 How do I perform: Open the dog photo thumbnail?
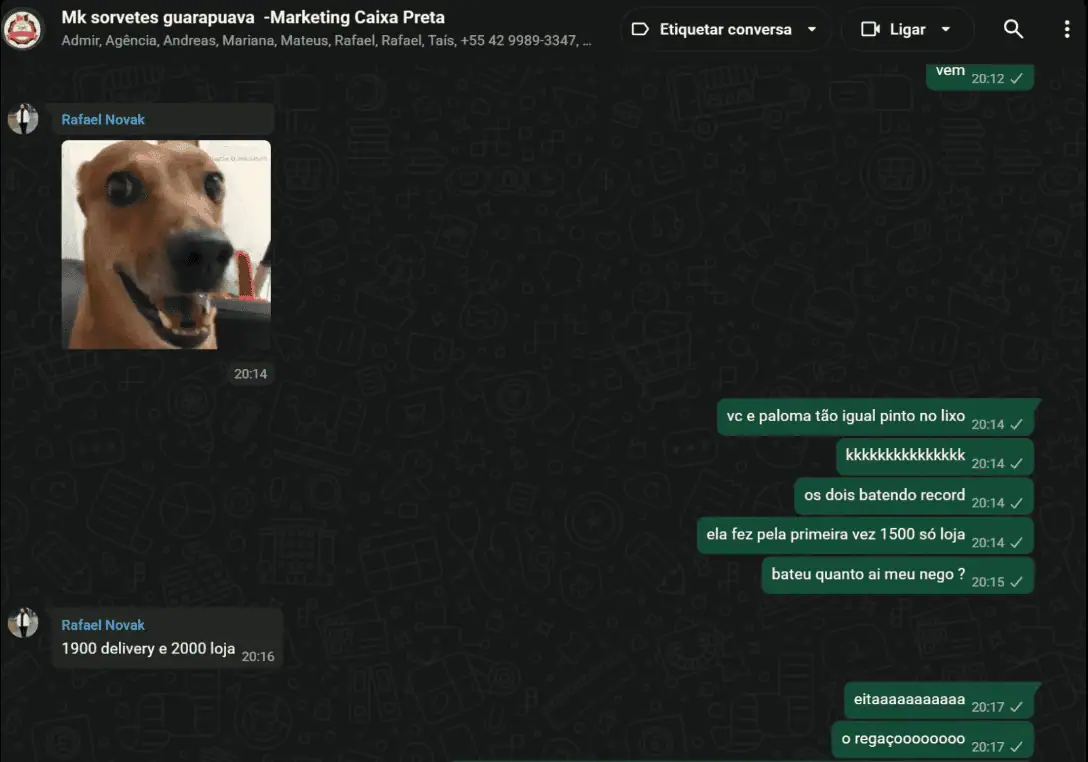(166, 244)
